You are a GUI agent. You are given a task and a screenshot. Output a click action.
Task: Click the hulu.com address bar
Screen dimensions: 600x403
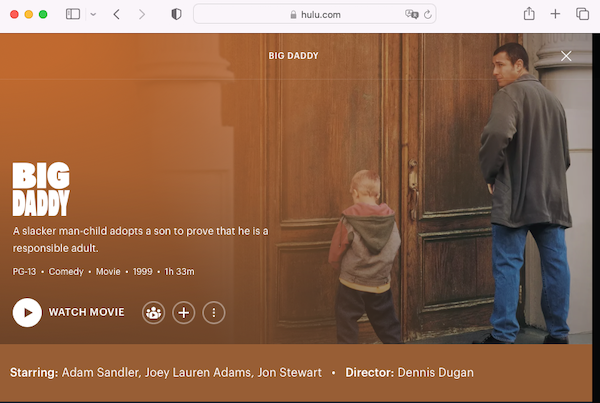pos(315,15)
